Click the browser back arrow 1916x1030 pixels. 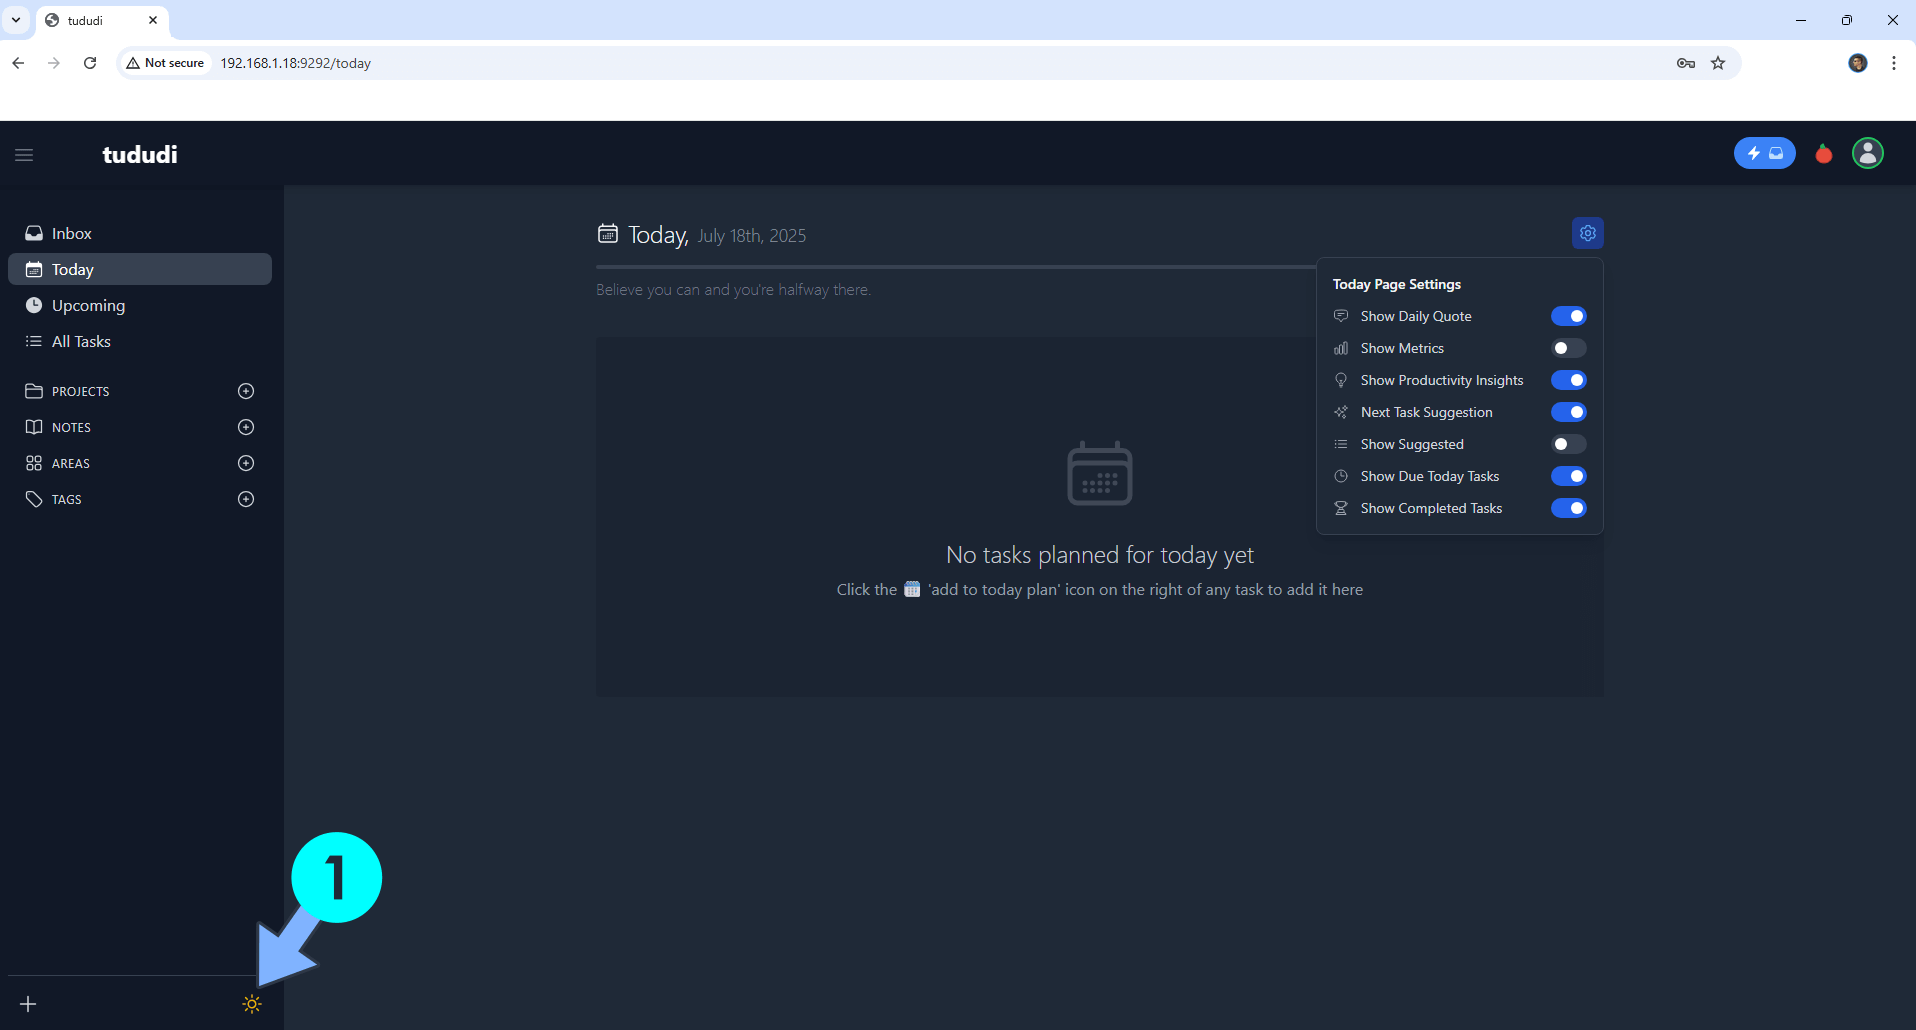click(18, 63)
